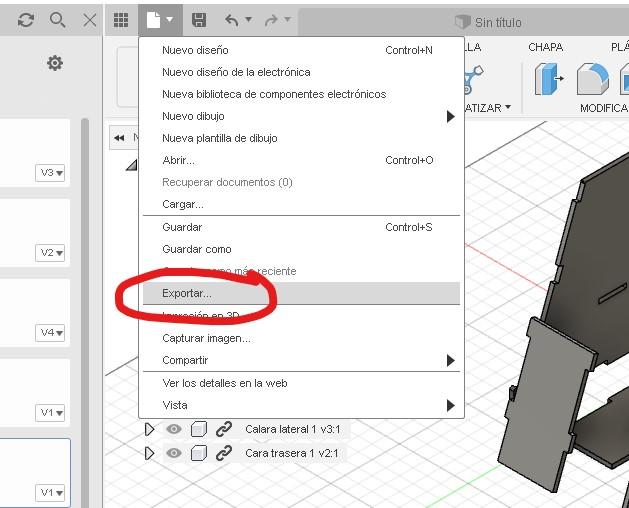Select the Sin título document tab
Viewport: 629px width, 508px height.
click(x=488, y=22)
